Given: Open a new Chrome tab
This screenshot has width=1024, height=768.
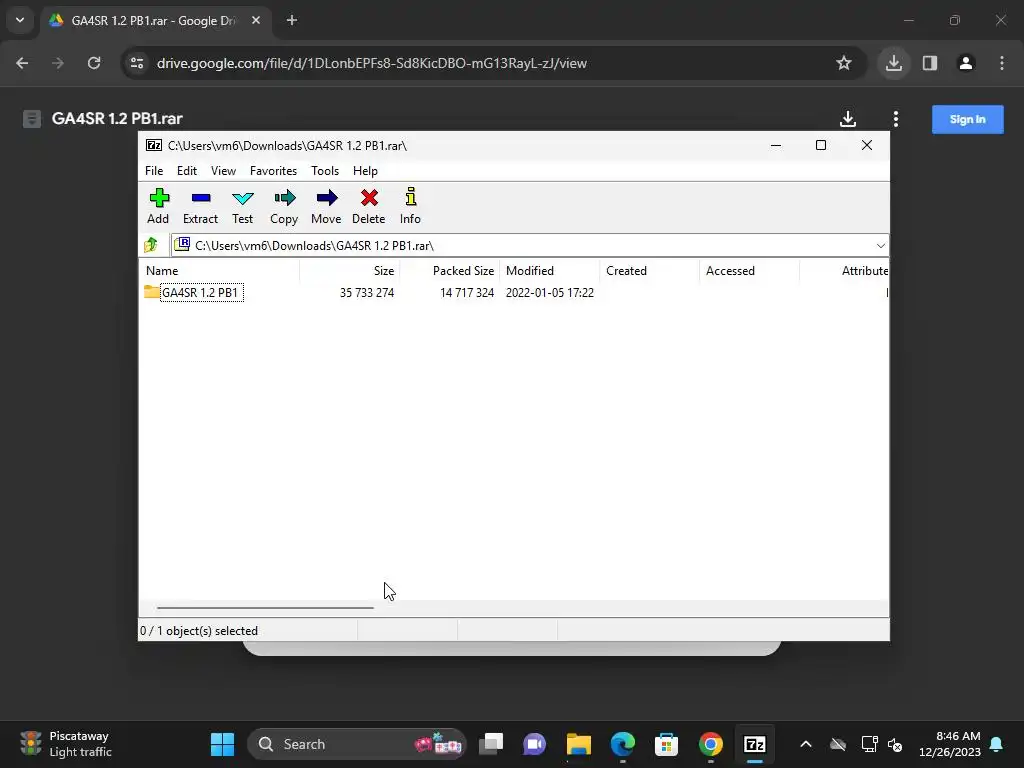Looking at the screenshot, I should (x=292, y=21).
